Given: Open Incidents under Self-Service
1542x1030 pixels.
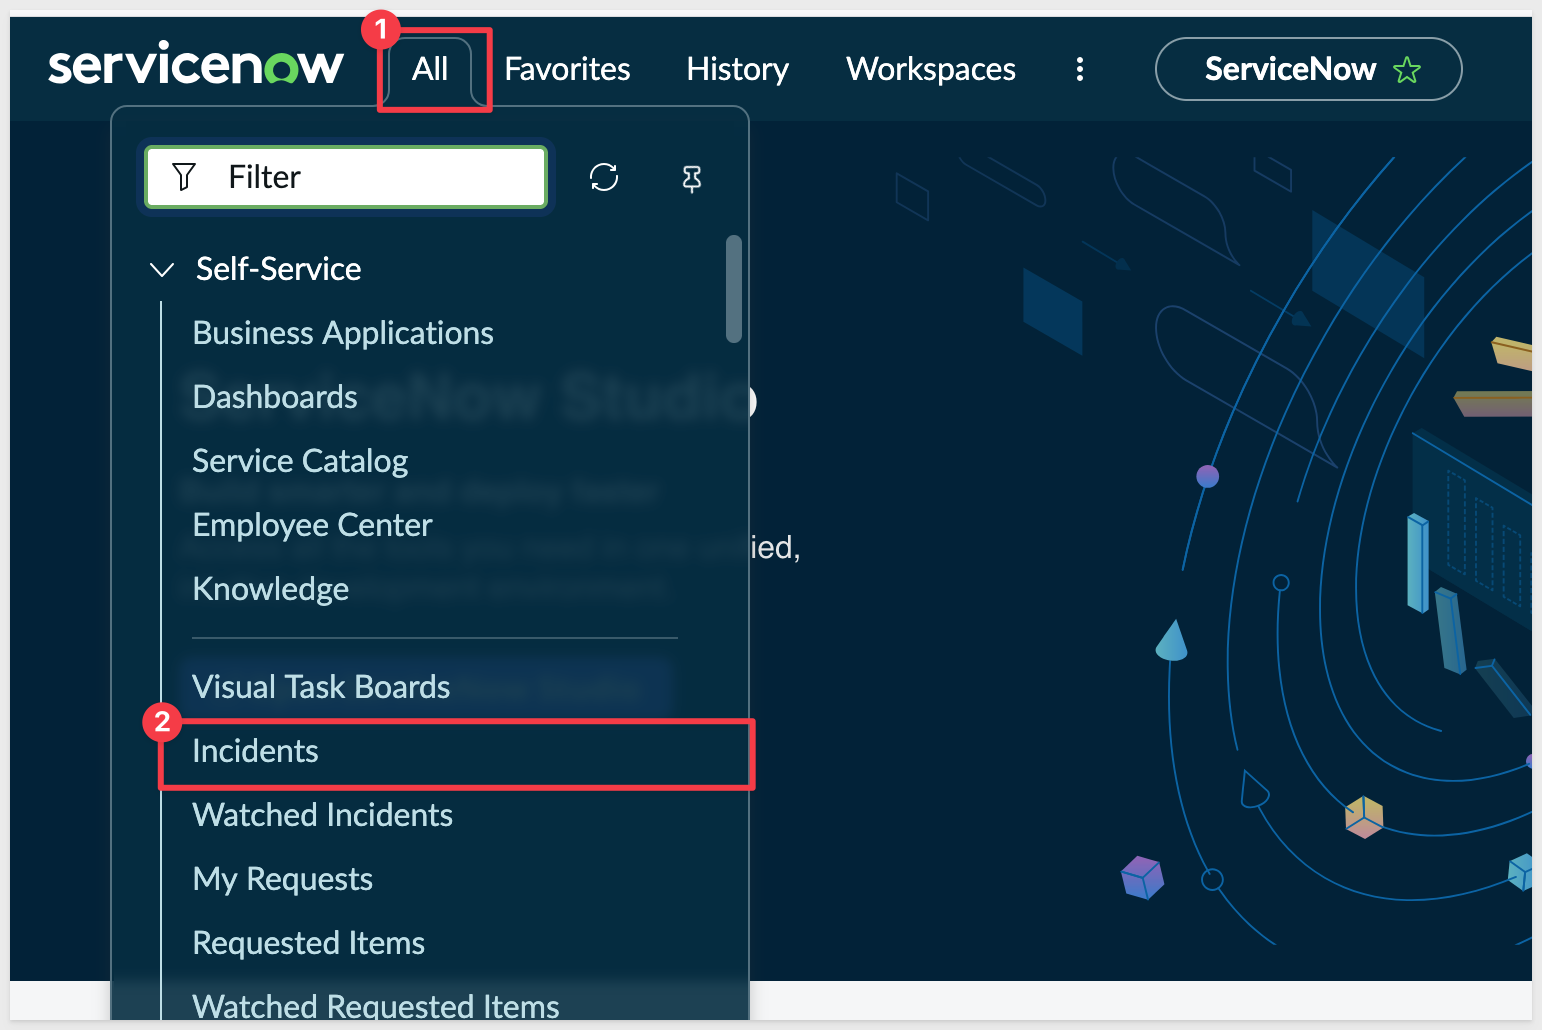Looking at the screenshot, I should (x=255, y=751).
